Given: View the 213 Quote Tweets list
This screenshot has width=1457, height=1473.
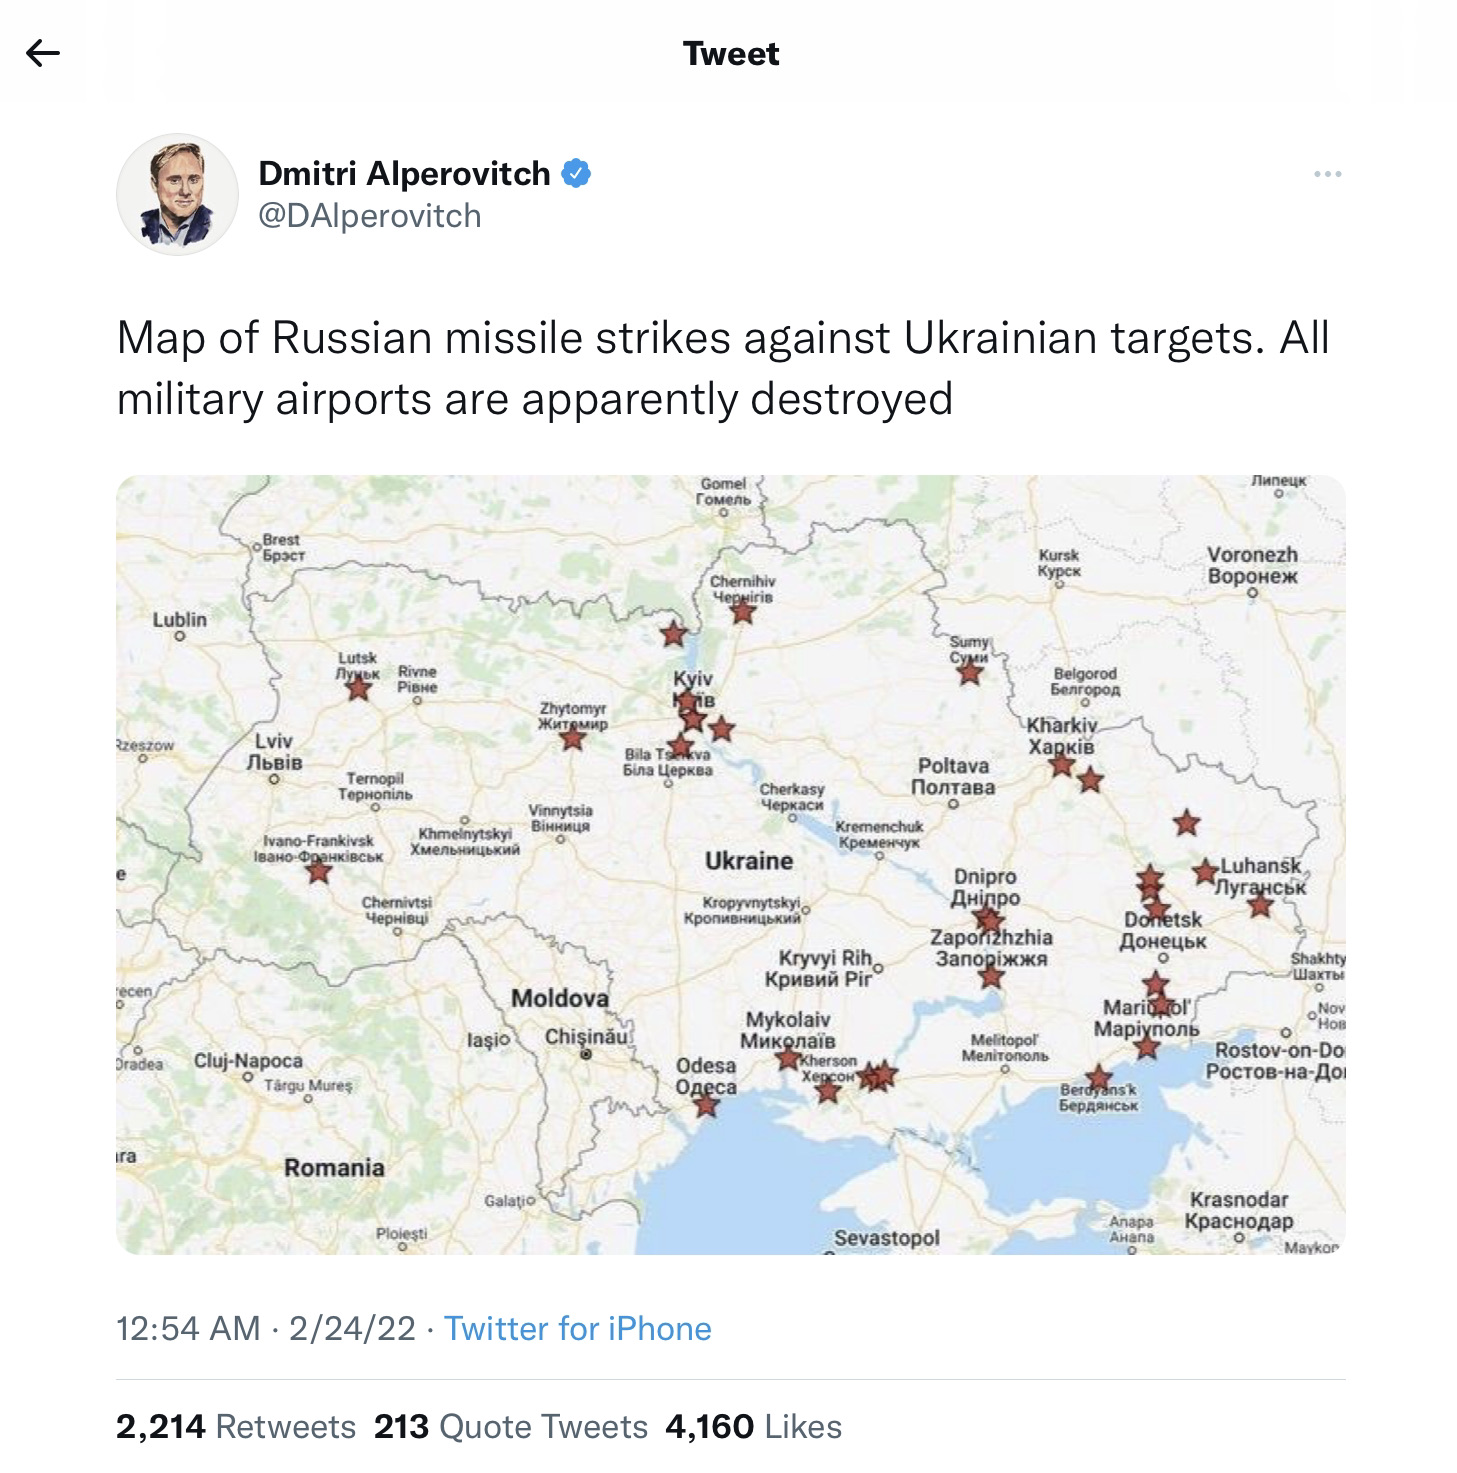Looking at the screenshot, I should coord(510,1426).
